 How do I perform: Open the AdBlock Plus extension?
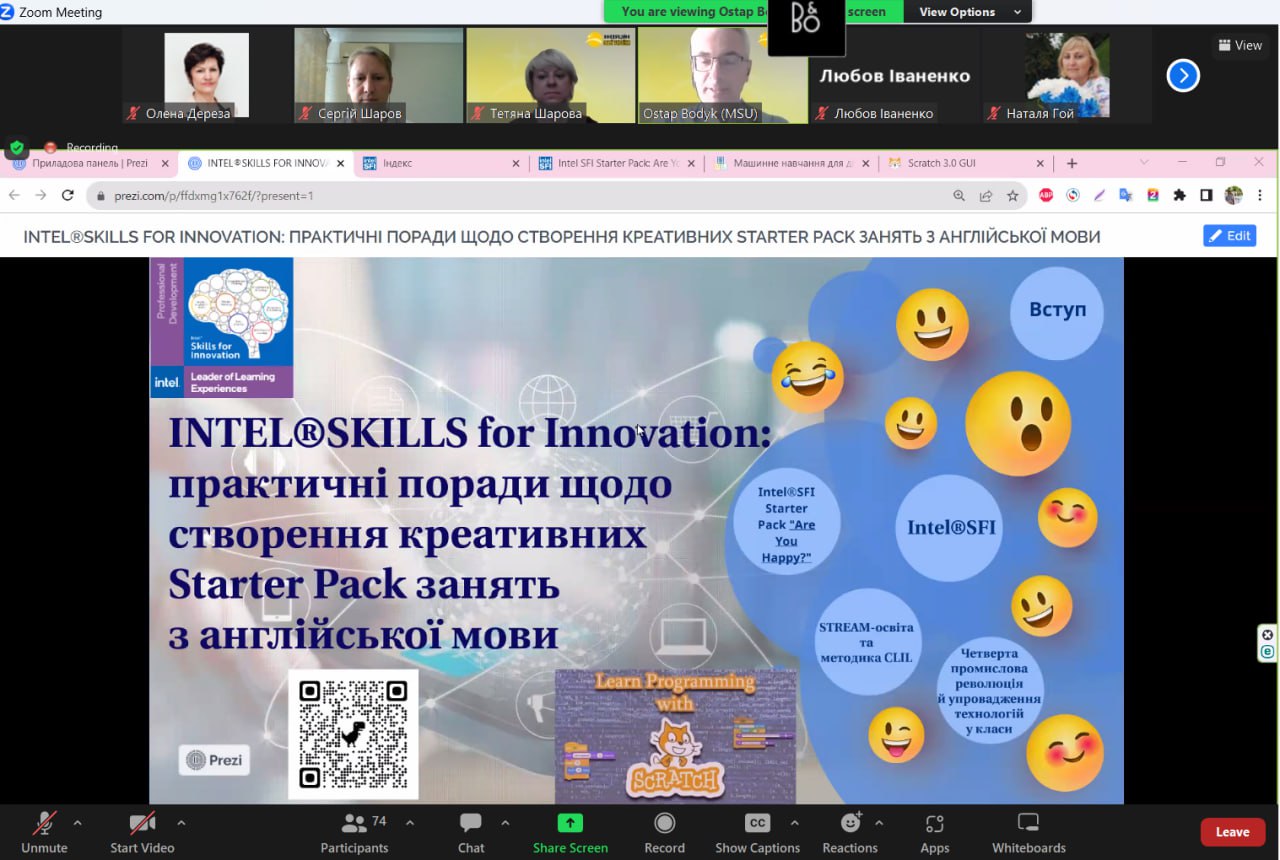1046,195
